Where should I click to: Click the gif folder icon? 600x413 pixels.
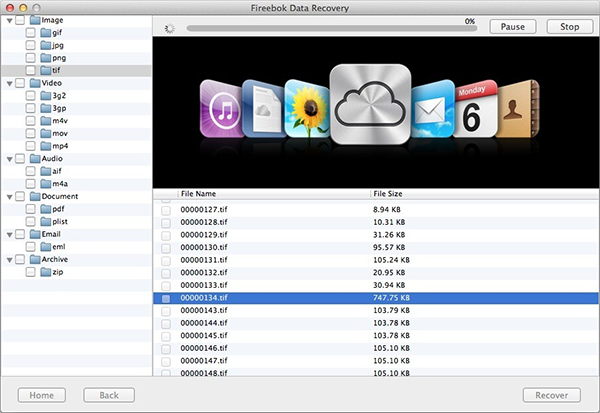pos(46,33)
